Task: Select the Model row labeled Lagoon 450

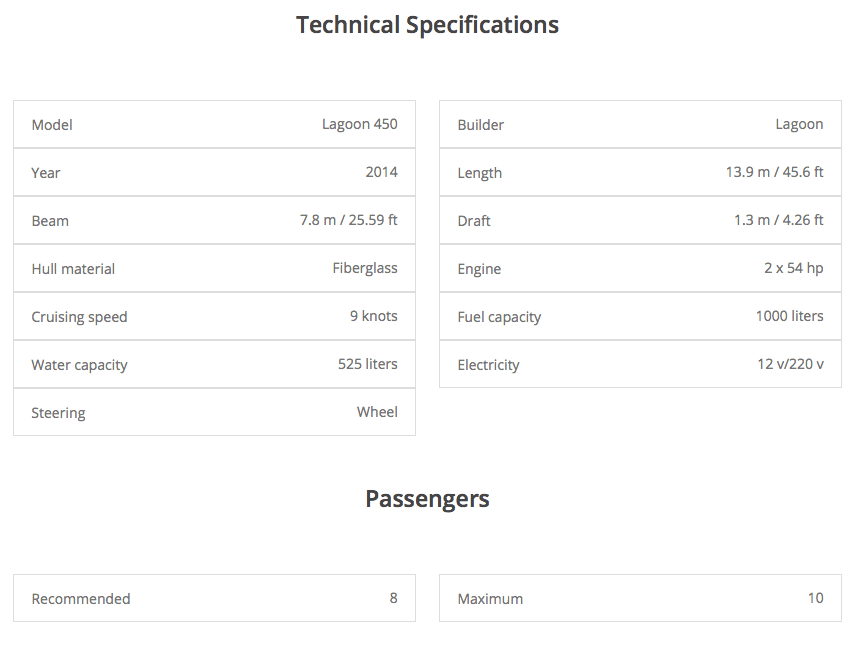Action: (215, 124)
